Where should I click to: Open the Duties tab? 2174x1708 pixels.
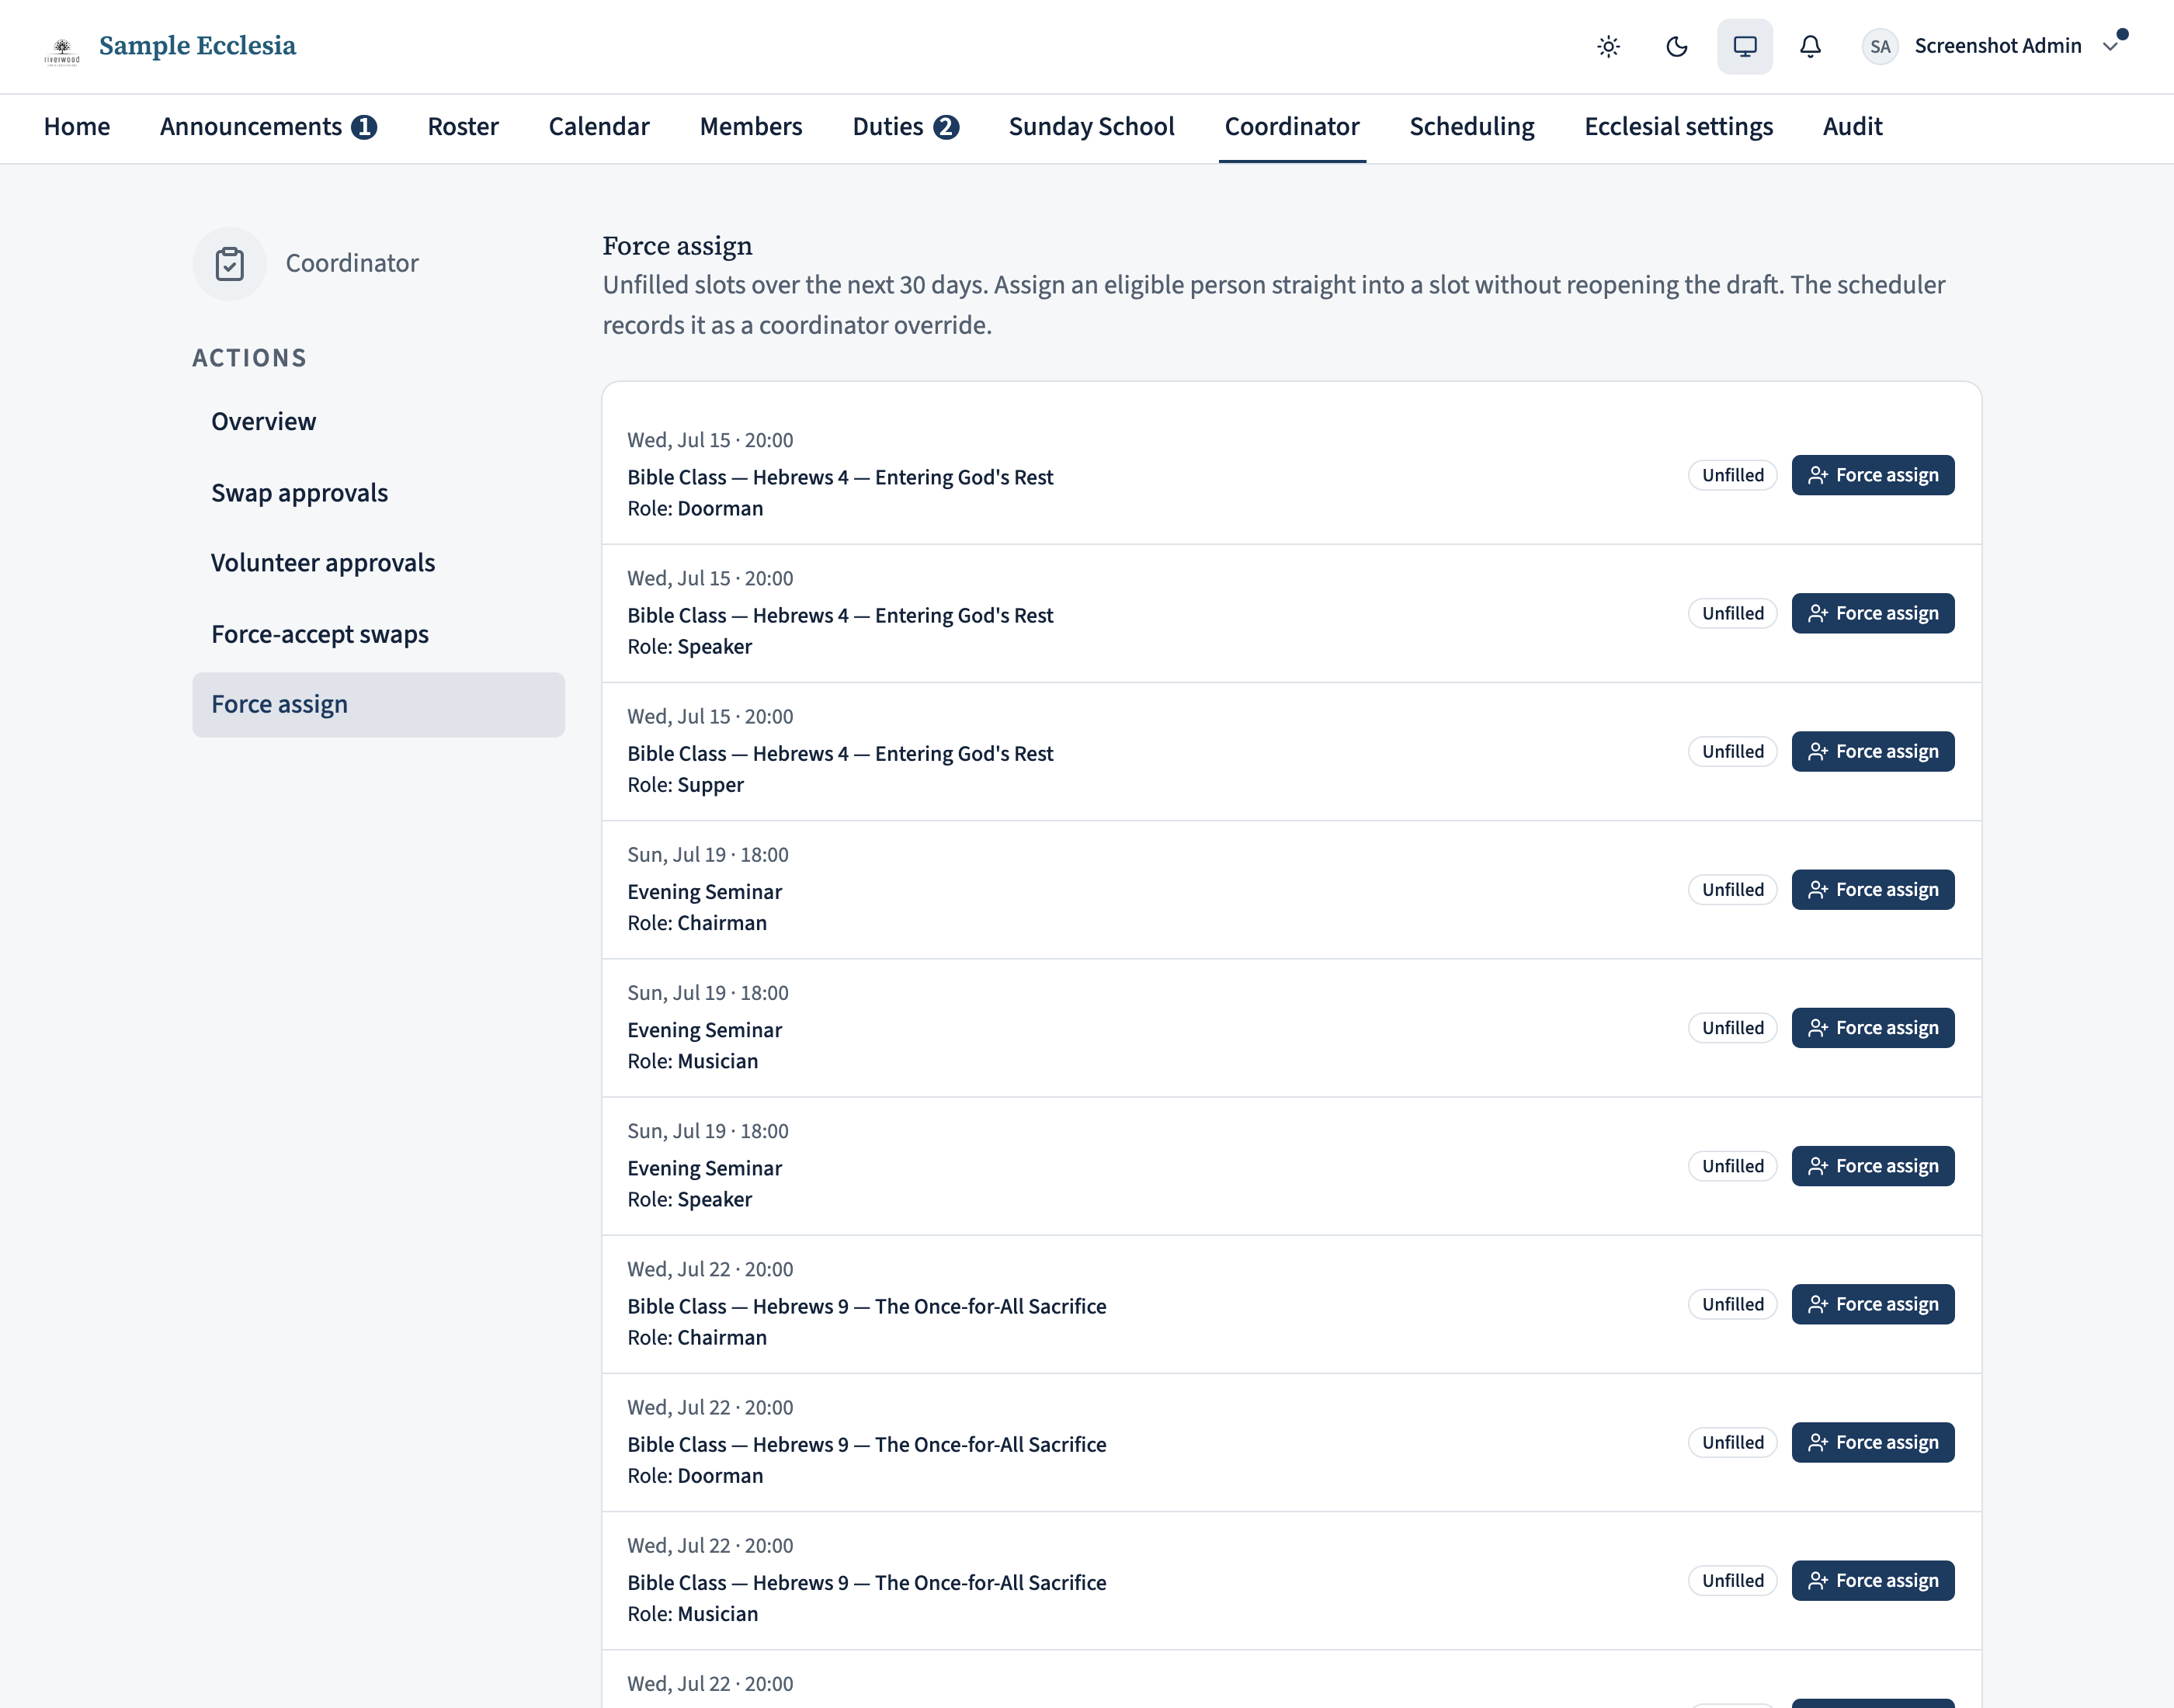tap(906, 127)
